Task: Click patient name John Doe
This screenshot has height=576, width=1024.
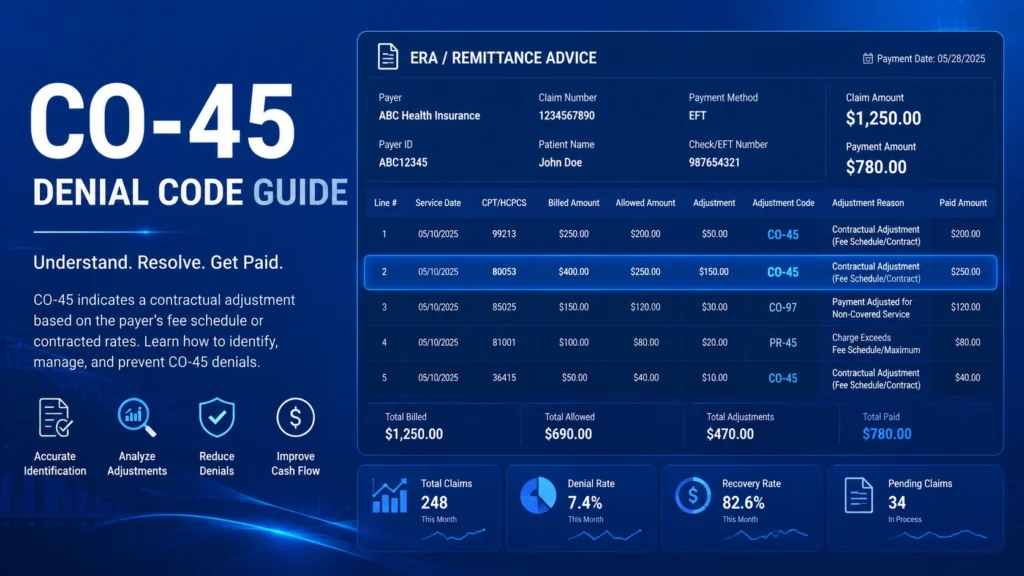Action: pyautogui.click(x=560, y=163)
